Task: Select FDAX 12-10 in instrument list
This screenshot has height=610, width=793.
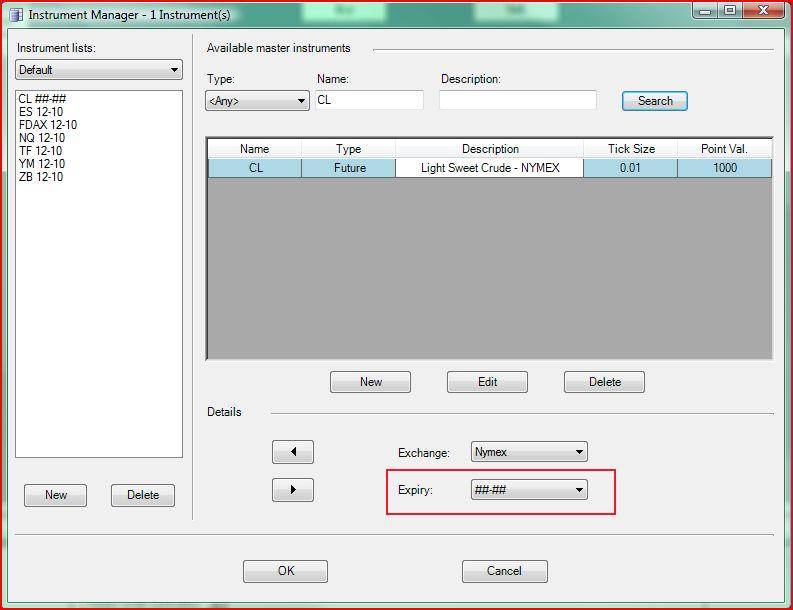Action: click(x=48, y=125)
